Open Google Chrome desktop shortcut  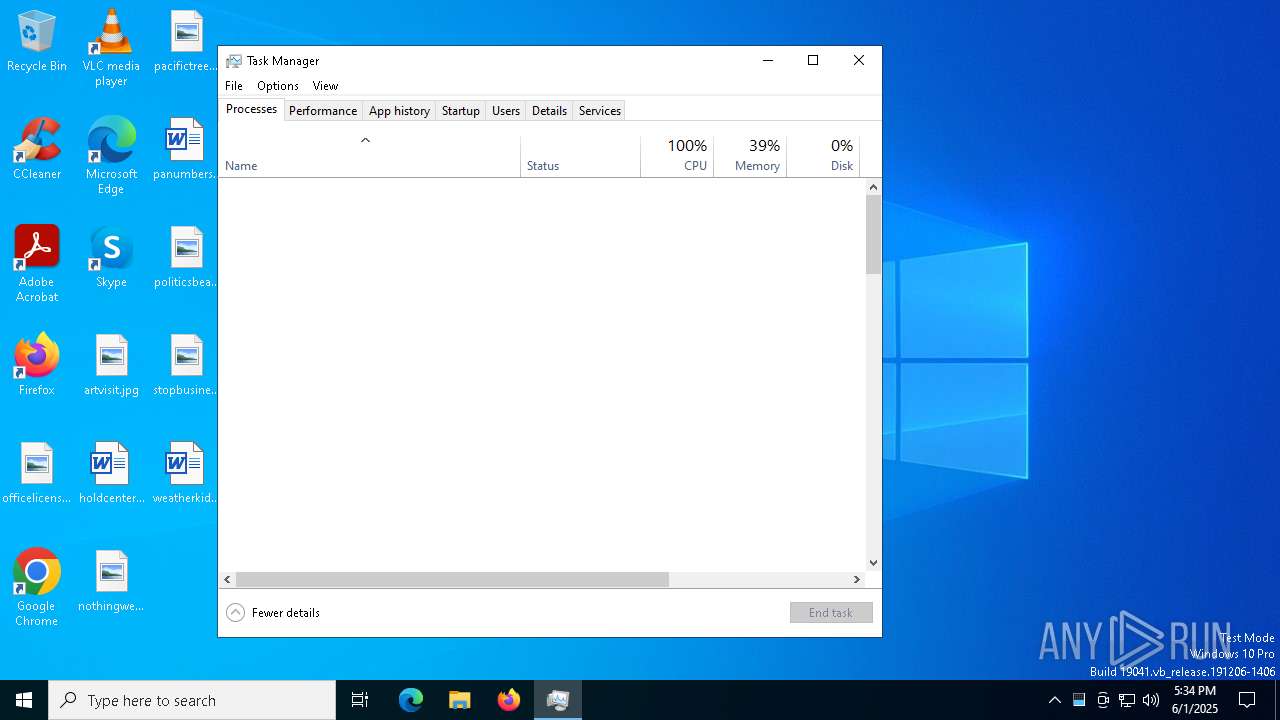(37, 588)
